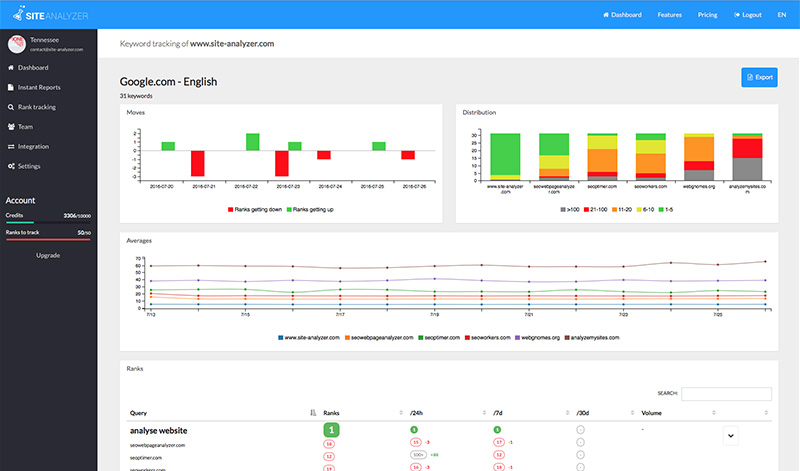This screenshot has width=800, height=471.
Task: Open Integration via its arrows icon
Action: click(11, 146)
